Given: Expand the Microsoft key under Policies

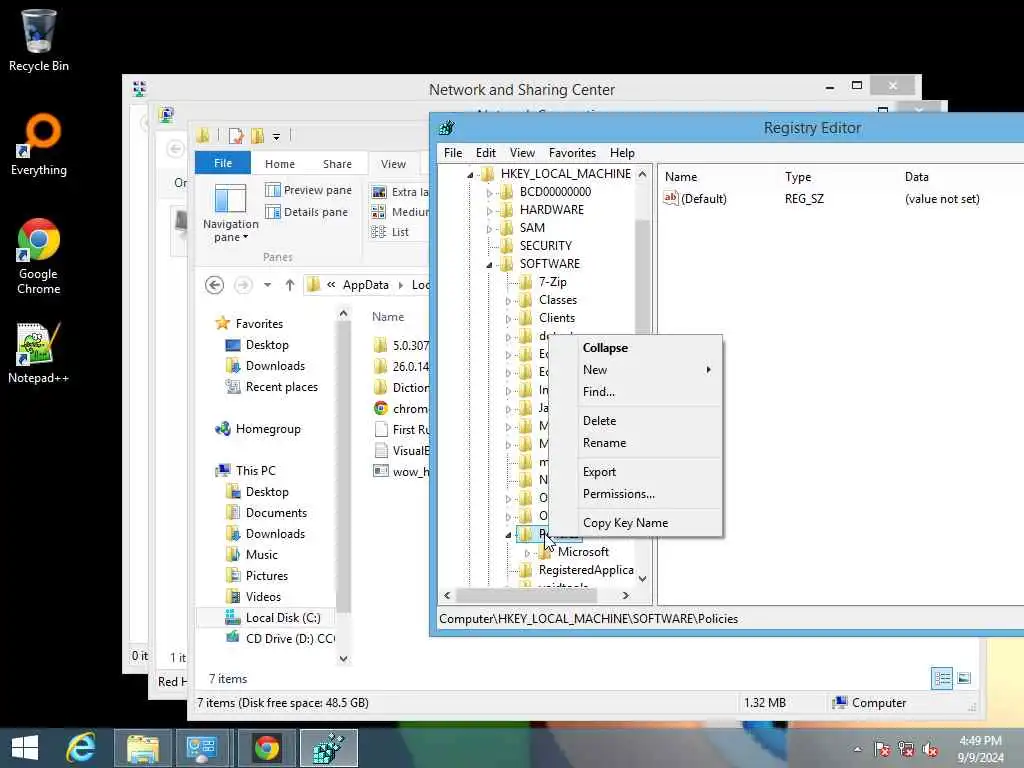Looking at the screenshot, I should [x=527, y=552].
